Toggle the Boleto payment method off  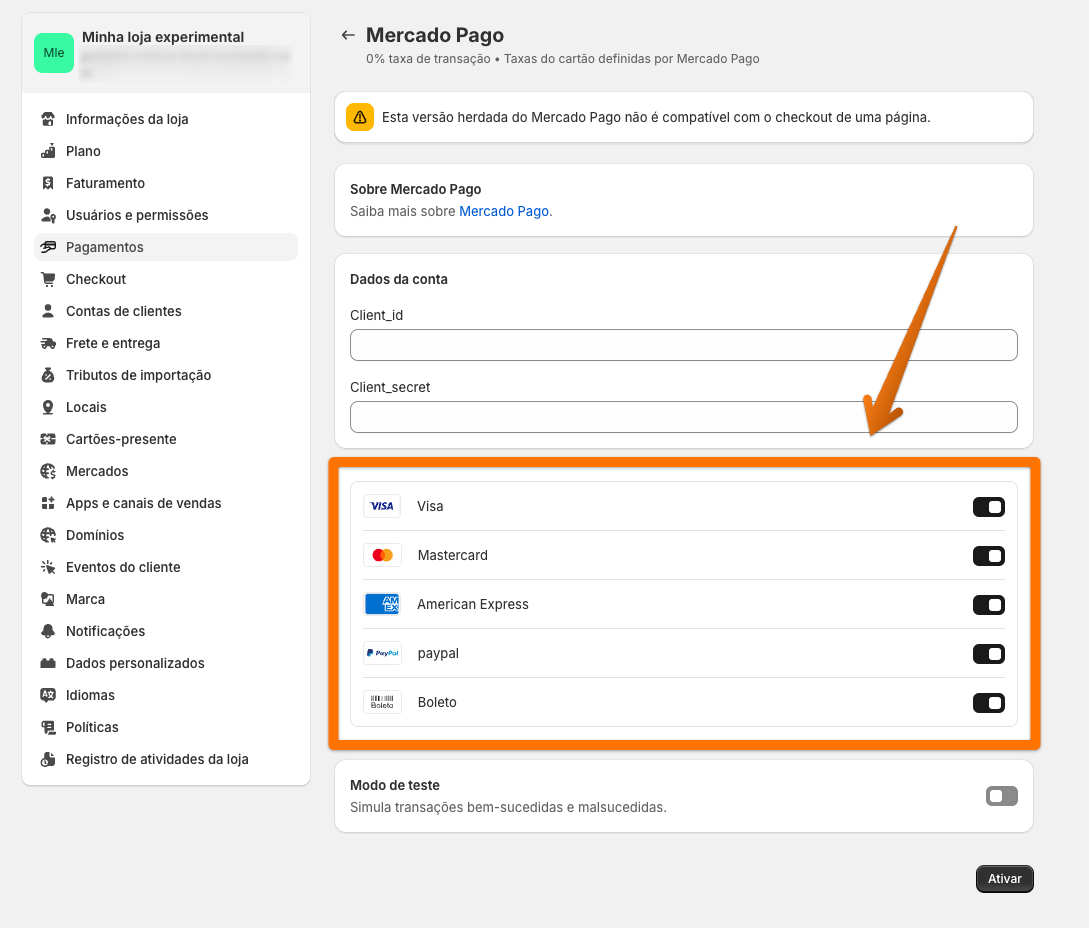988,703
